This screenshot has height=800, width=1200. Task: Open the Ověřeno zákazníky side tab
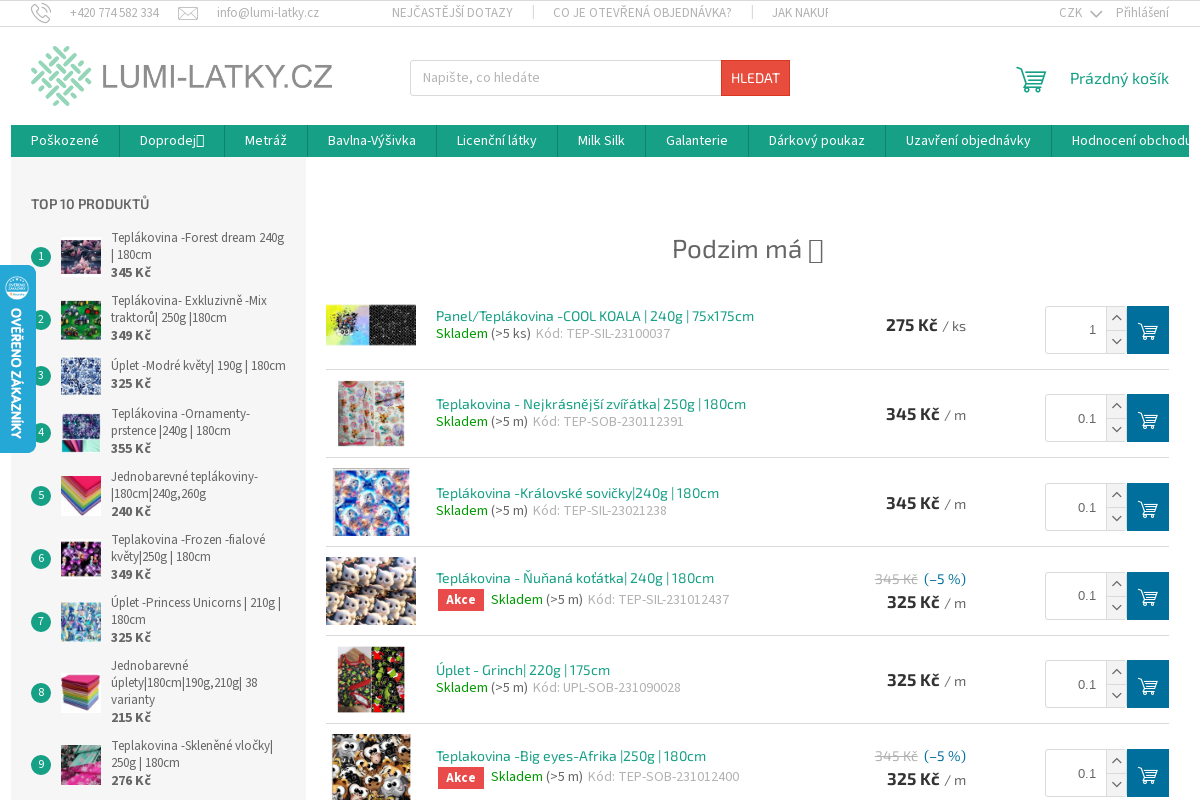tap(17, 358)
